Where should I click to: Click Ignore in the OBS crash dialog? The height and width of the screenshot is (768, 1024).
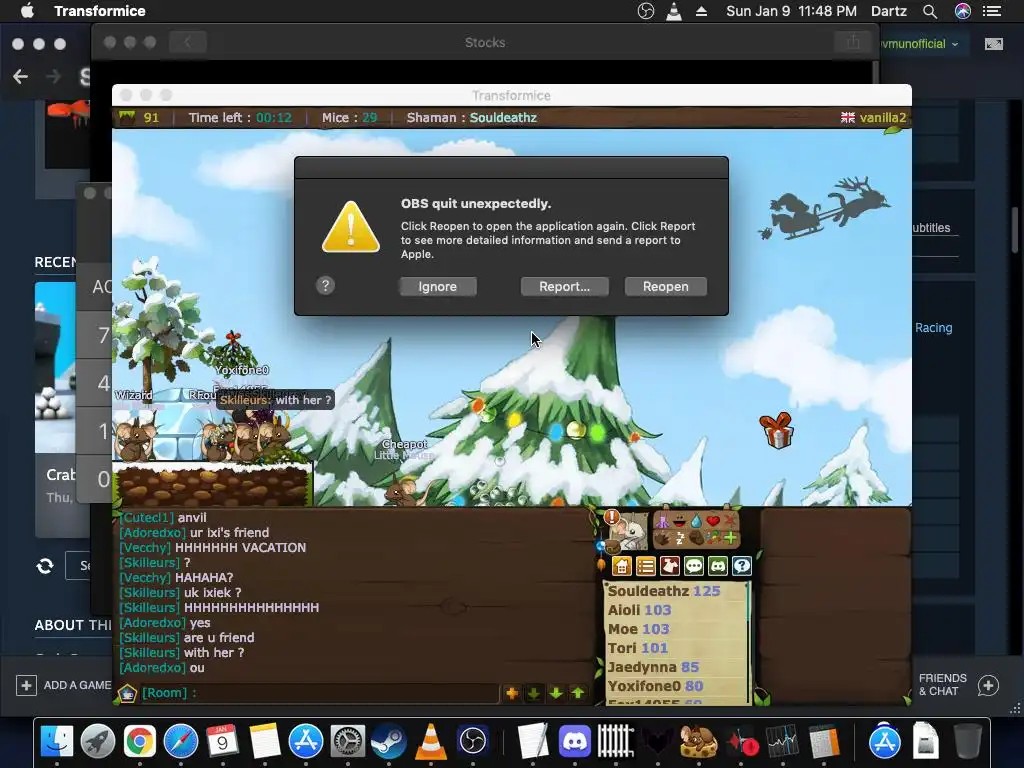tap(438, 287)
